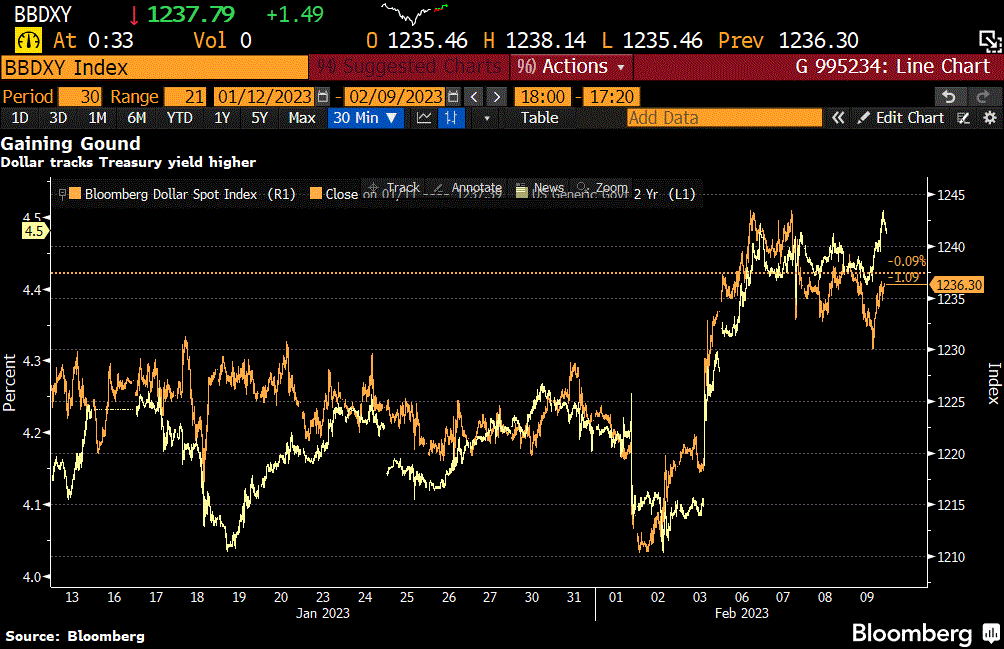Screen dimensions: 1004x649
Task: Click the 1236.30 last price marker
Action: click(958, 285)
